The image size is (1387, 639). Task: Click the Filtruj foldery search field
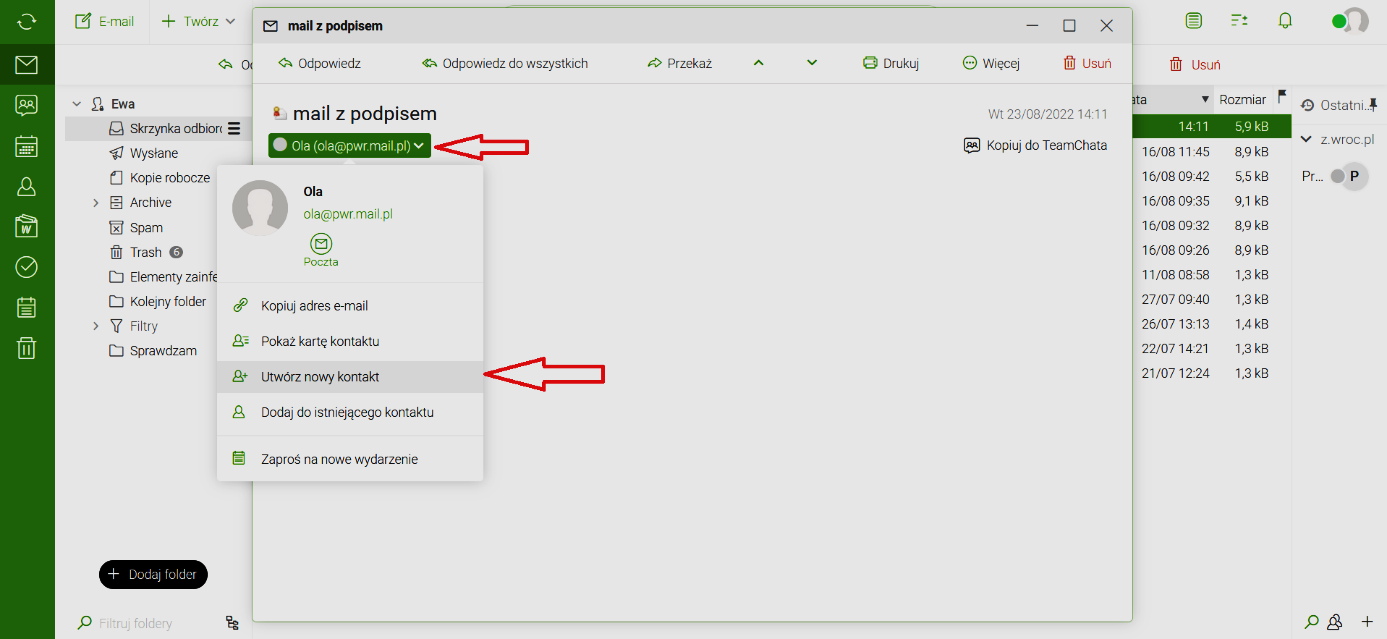150,623
